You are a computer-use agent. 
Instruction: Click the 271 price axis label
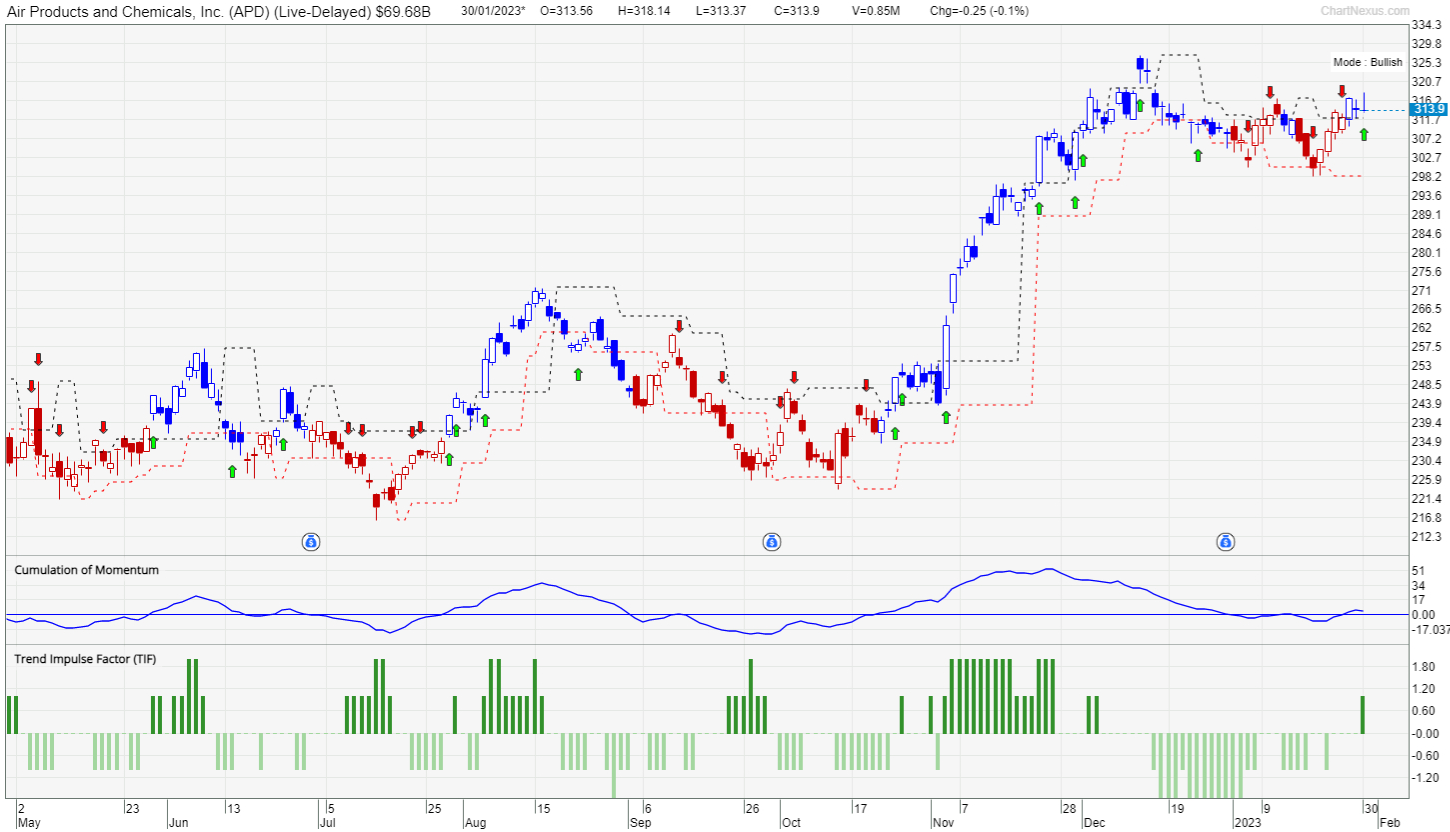pos(1419,290)
